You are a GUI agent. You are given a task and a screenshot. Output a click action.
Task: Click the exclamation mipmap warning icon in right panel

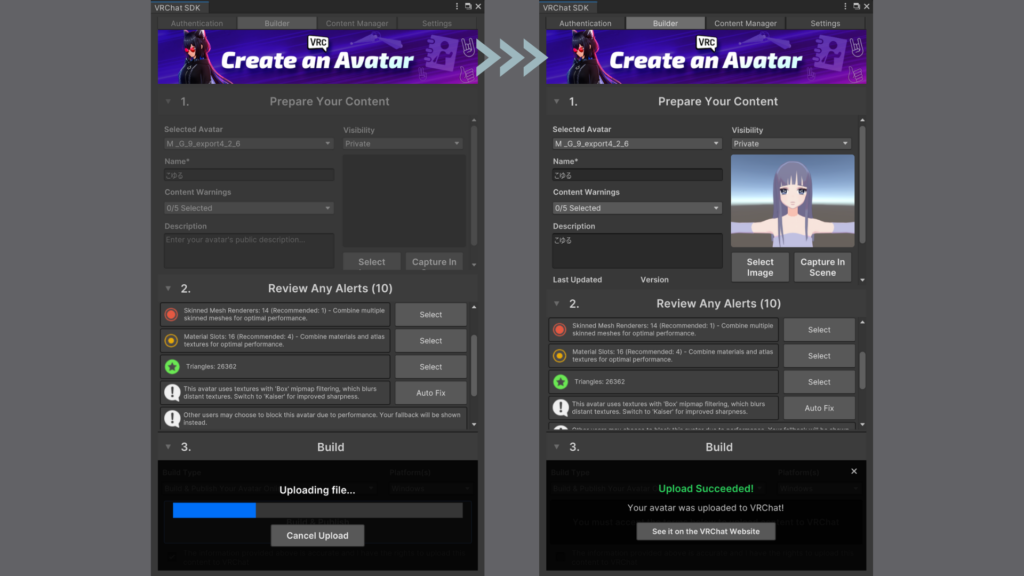(560, 408)
